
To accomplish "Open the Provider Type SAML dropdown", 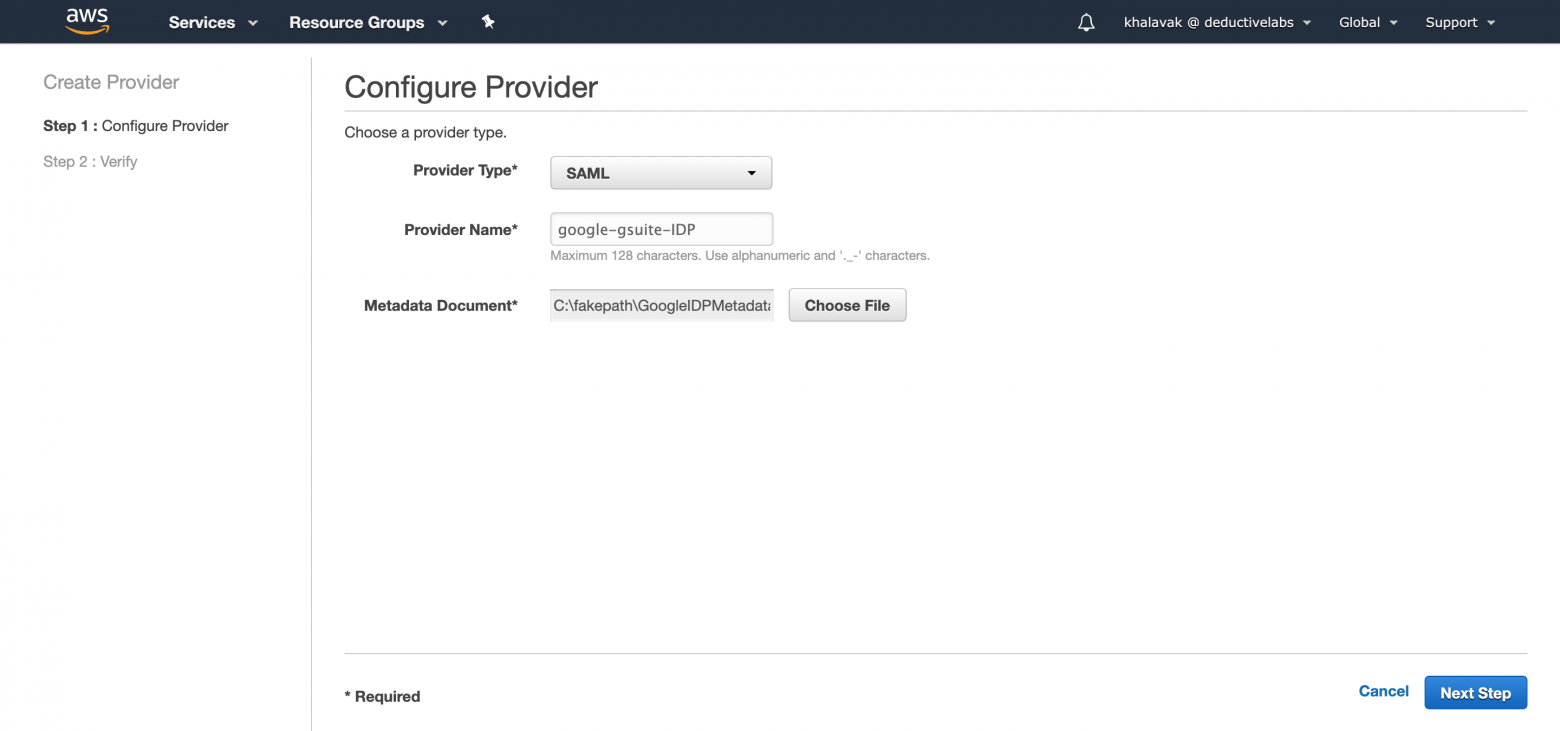I will tap(661, 173).
